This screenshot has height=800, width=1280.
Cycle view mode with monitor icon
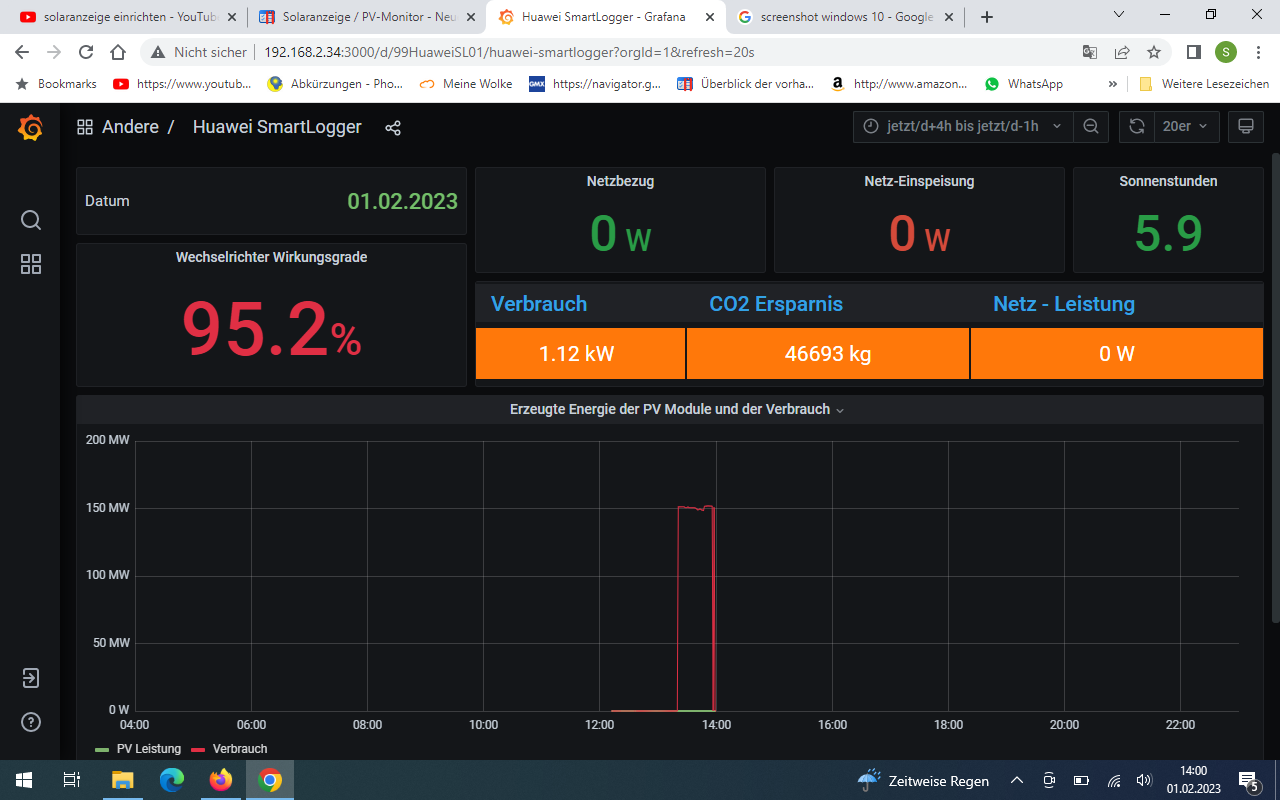(1245, 127)
